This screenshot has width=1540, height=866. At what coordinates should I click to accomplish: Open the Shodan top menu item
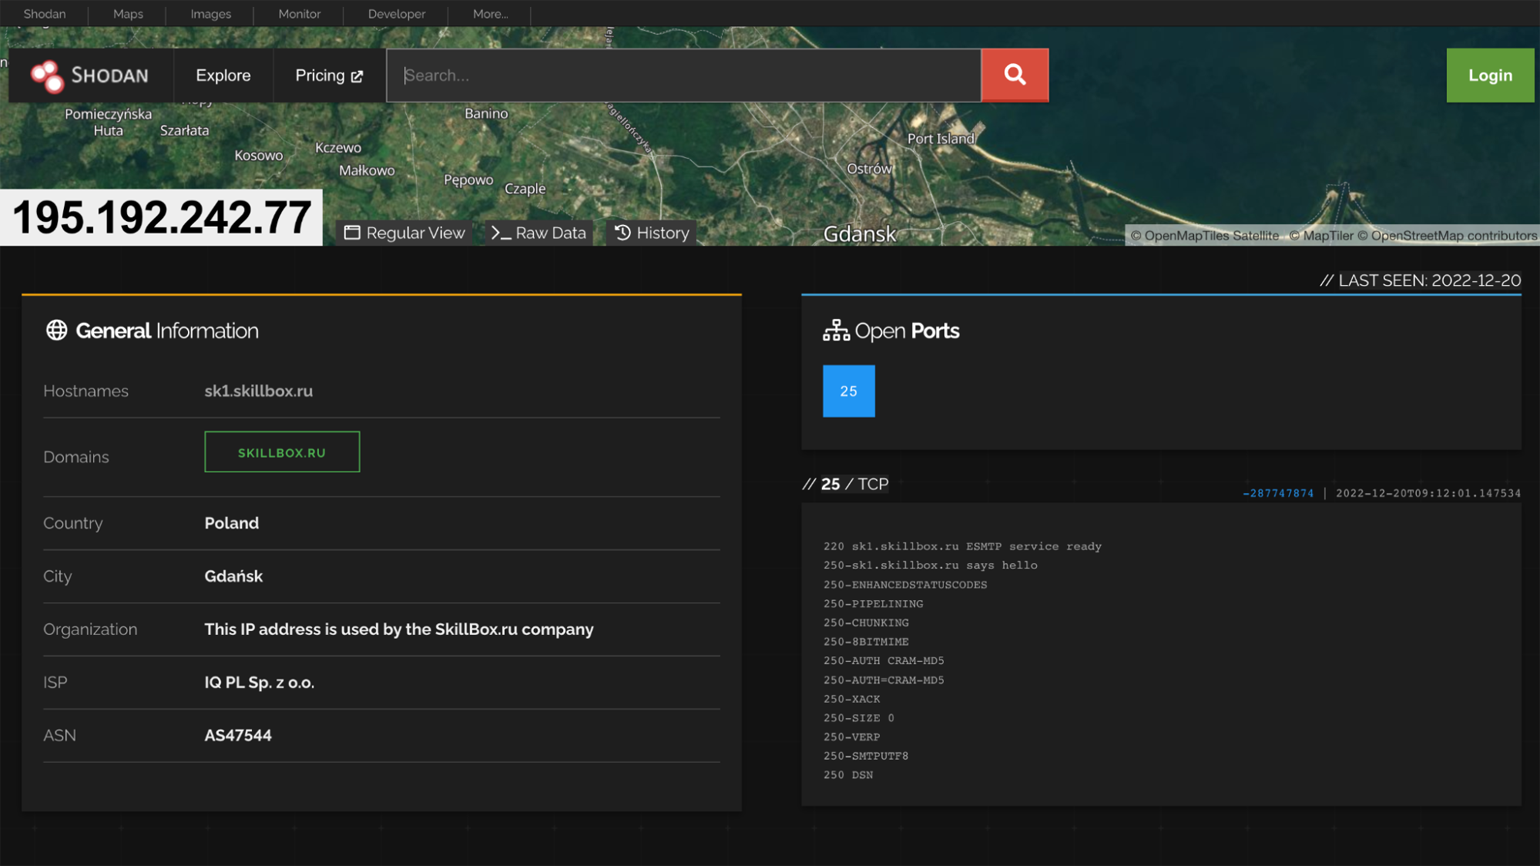point(45,14)
